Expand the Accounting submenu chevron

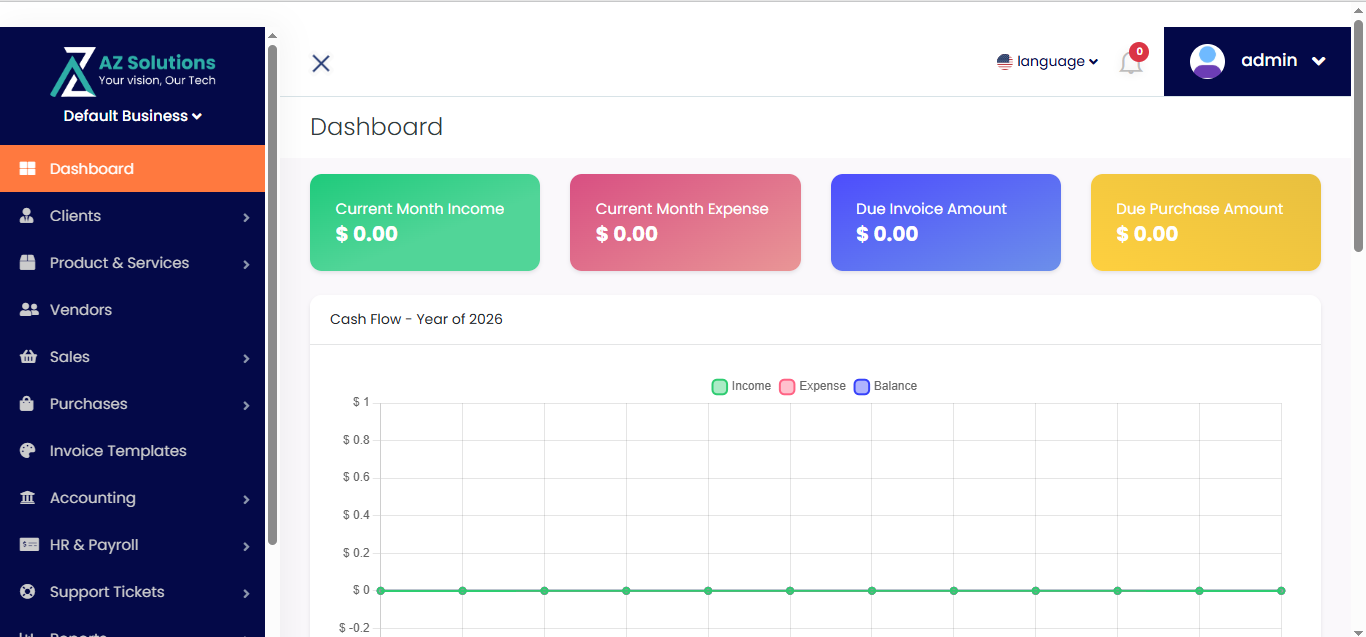coord(246,499)
